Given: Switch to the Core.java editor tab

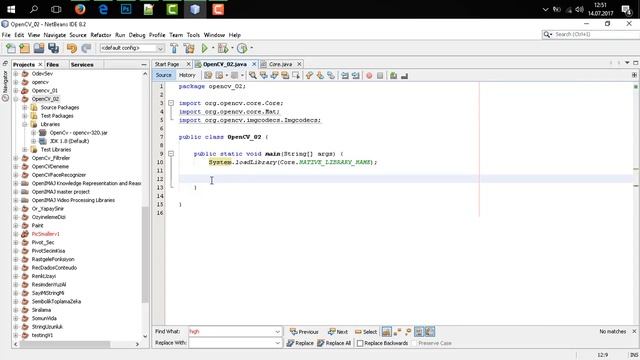Looking at the screenshot, I should pos(280,64).
